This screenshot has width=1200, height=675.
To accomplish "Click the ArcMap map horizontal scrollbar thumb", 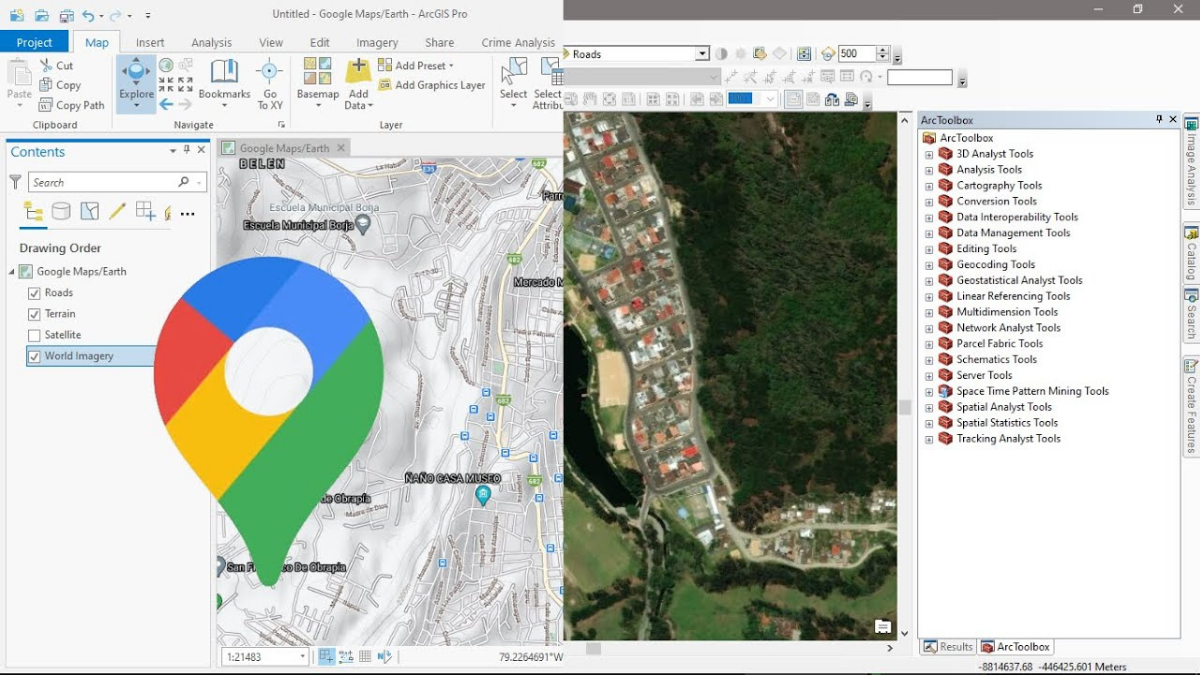I will (x=593, y=648).
